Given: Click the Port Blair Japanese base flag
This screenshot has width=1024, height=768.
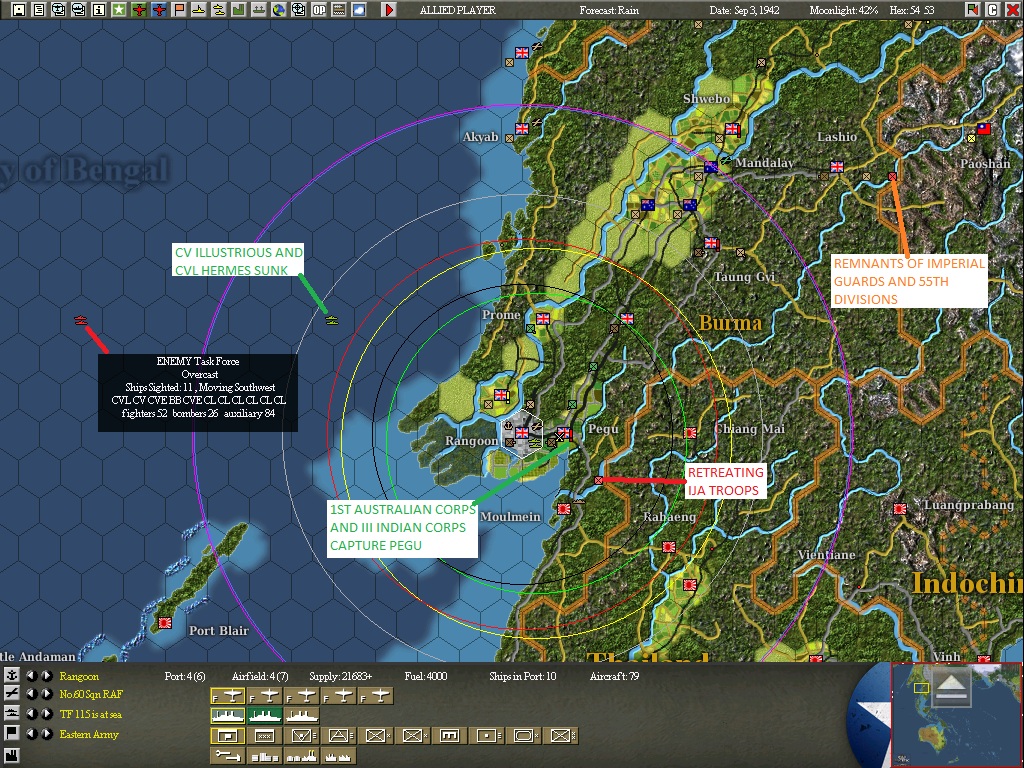Looking at the screenshot, I should click(165, 623).
